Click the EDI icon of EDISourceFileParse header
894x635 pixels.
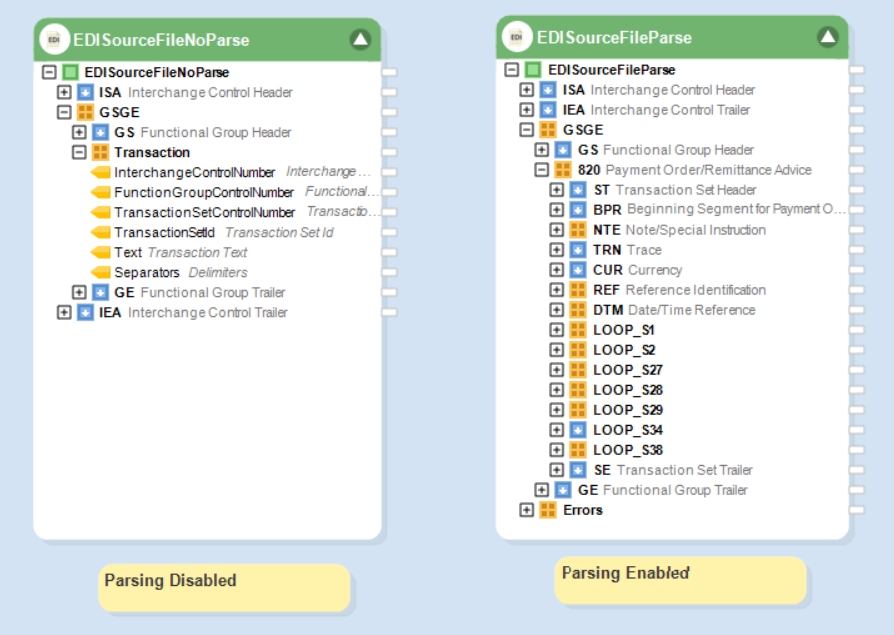coord(517,37)
